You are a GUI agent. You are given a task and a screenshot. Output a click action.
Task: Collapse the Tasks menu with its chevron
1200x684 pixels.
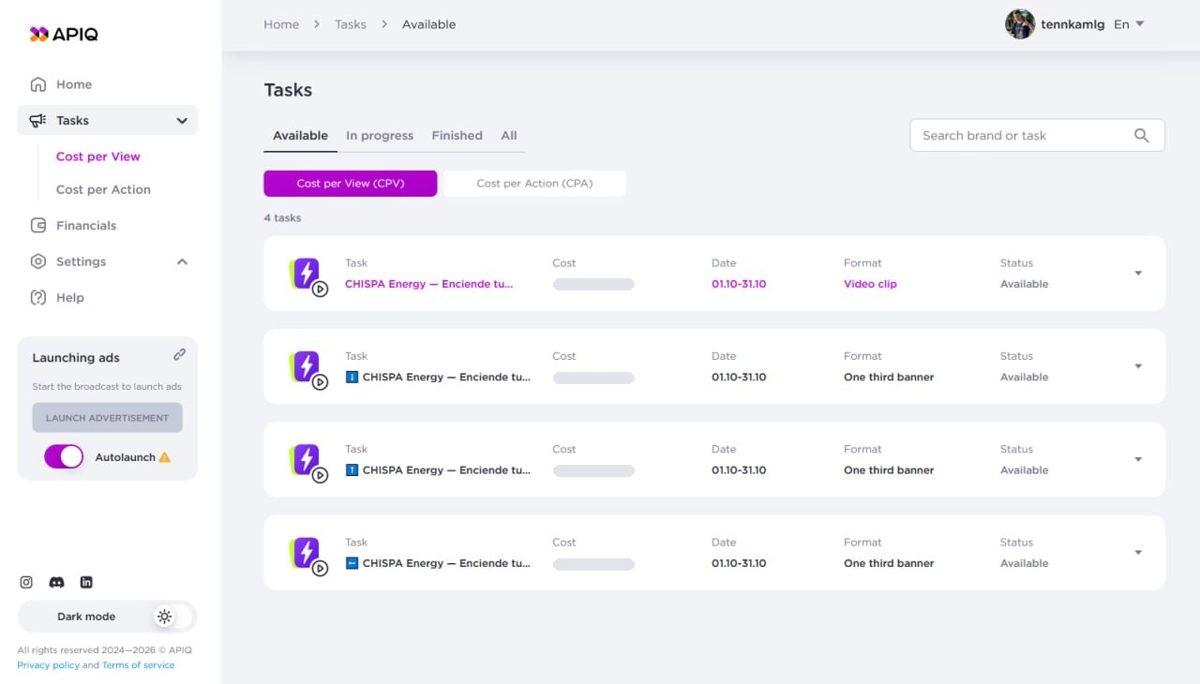pyautogui.click(x=182, y=120)
